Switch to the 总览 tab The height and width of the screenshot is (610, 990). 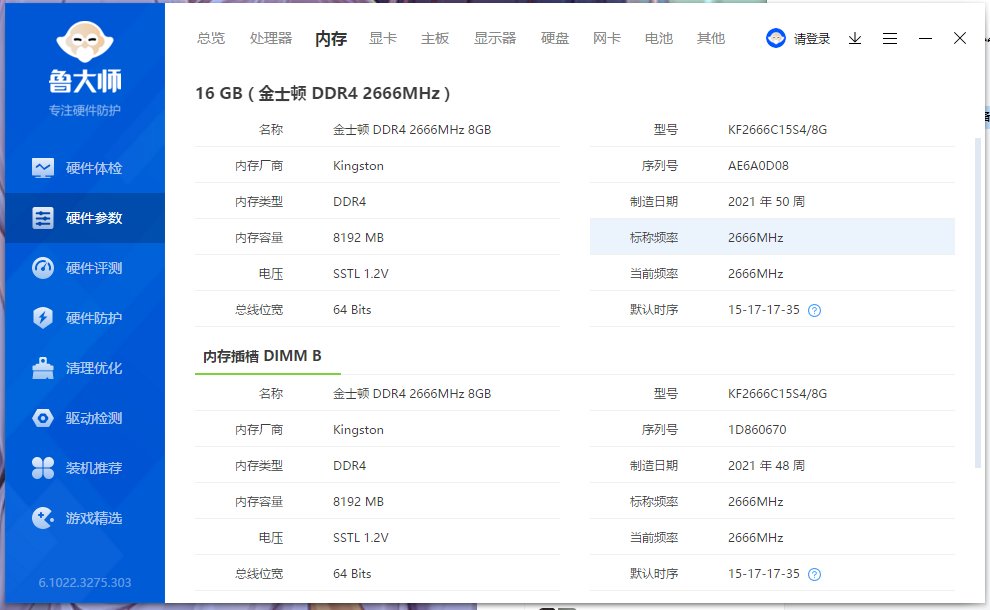click(211, 39)
